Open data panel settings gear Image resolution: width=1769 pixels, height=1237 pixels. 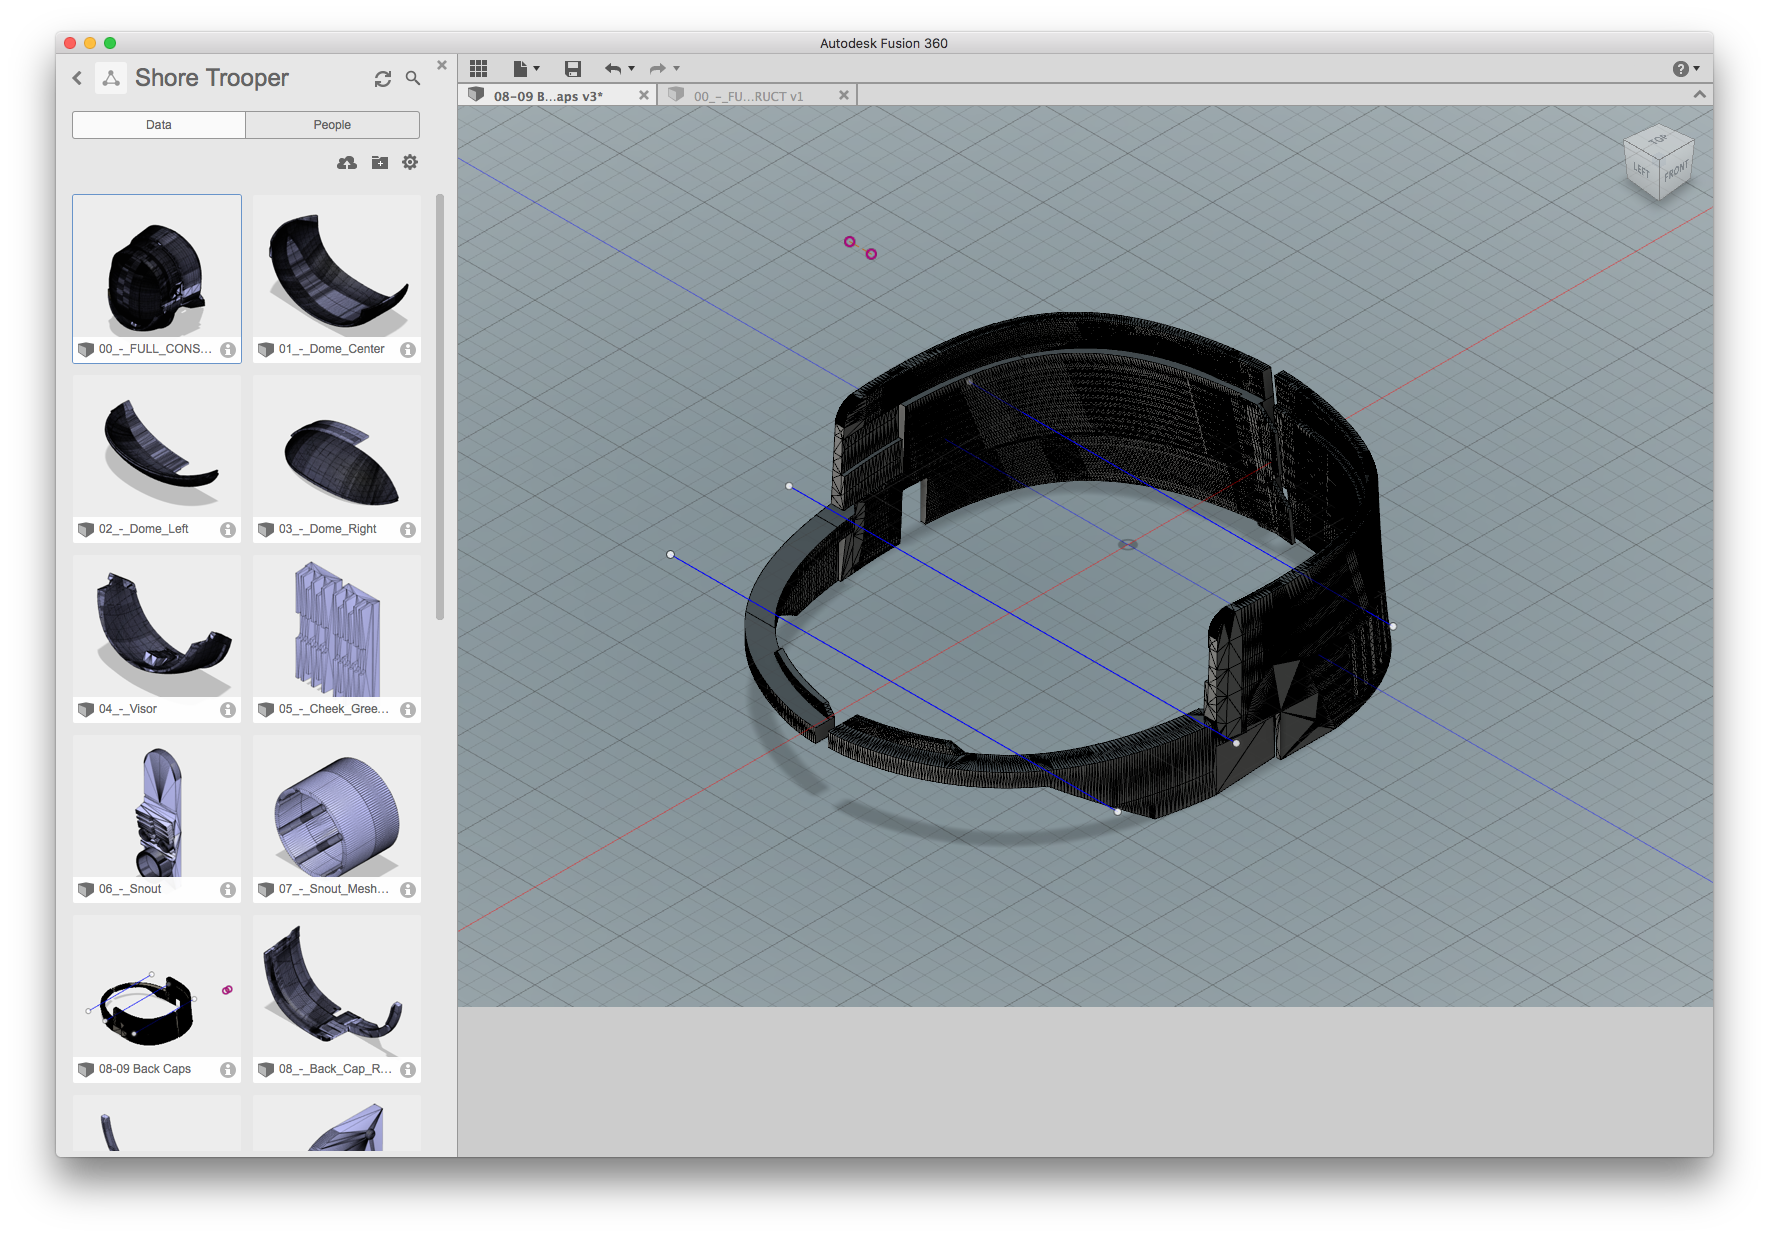tap(410, 162)
